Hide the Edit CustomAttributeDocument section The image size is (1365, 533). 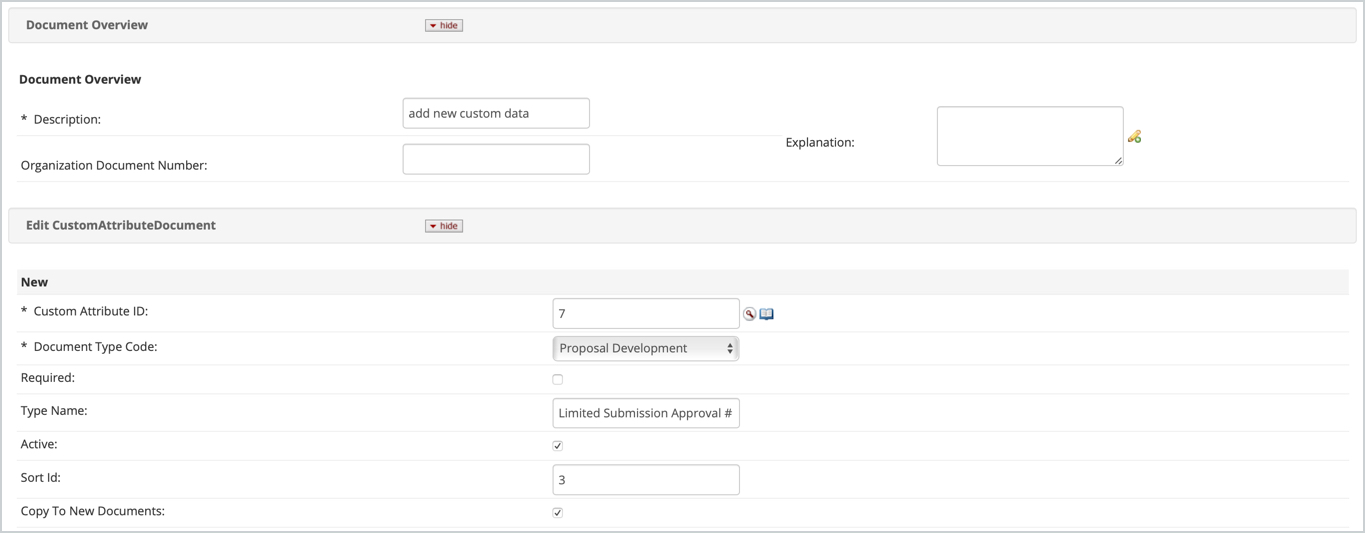[x=444, y=226]
